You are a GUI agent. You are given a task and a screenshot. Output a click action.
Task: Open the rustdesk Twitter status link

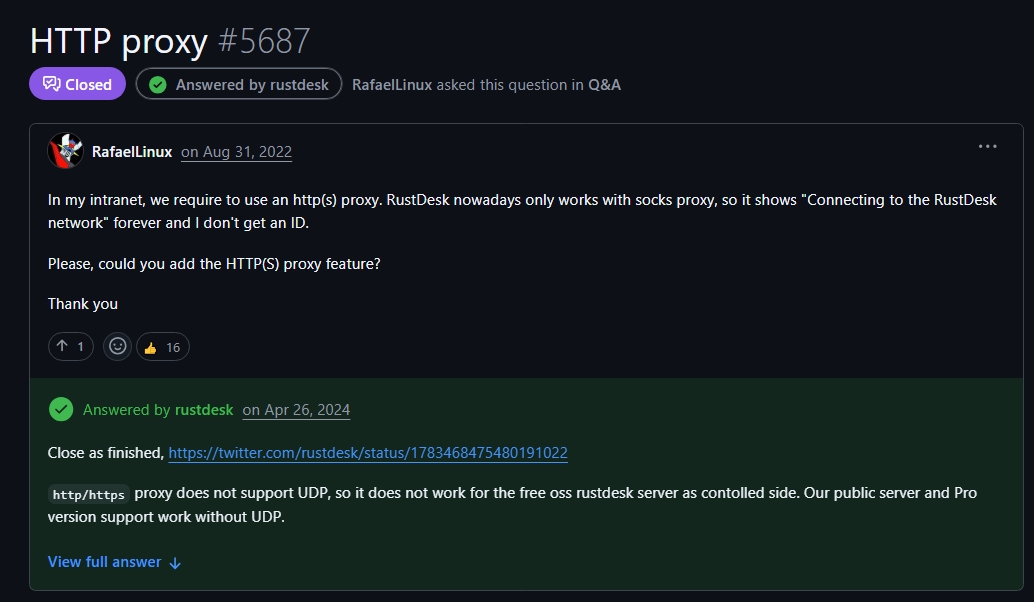click(368, 453)
